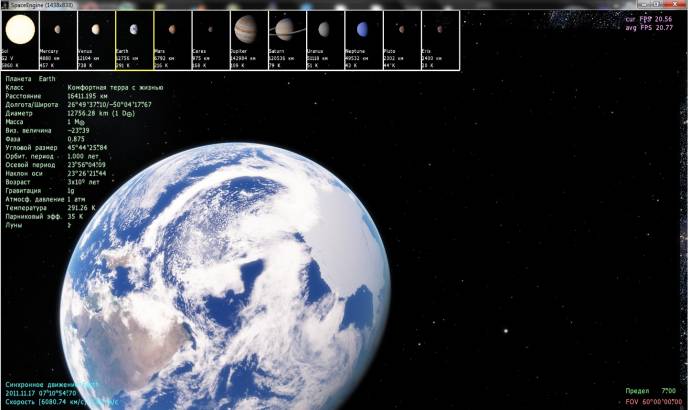Click the 'Долгота/Широта' coordinates value
Screen dimensions: 690x410
[x=109, y=105]
